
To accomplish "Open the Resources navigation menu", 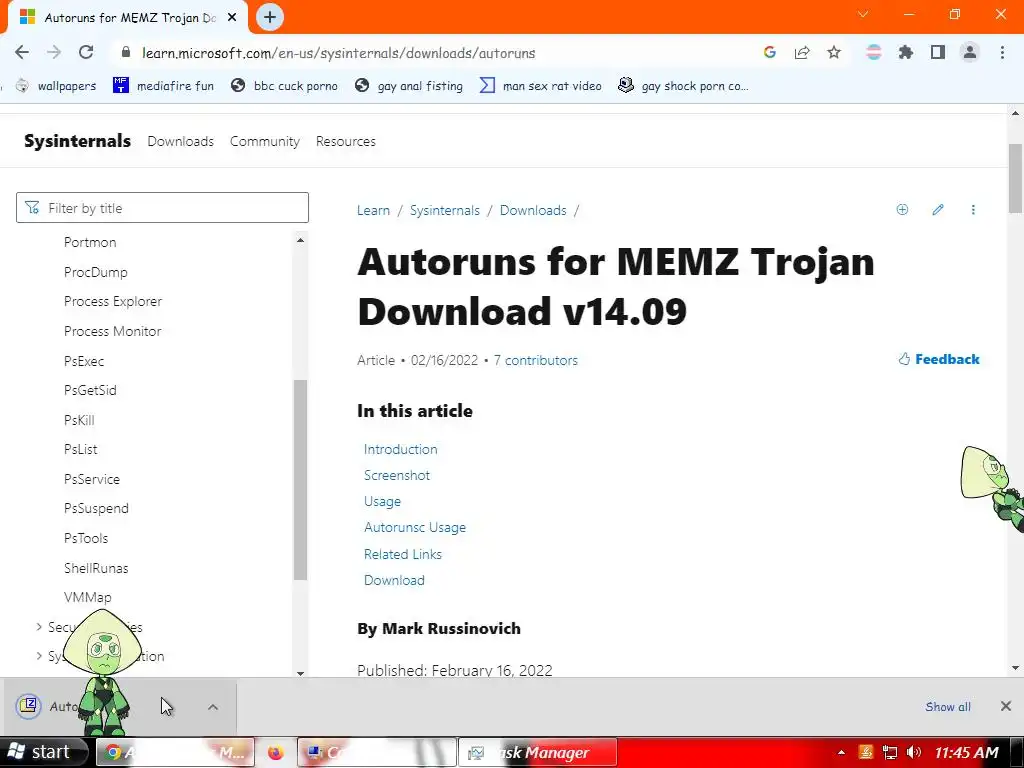I will (x=346, y=141).
